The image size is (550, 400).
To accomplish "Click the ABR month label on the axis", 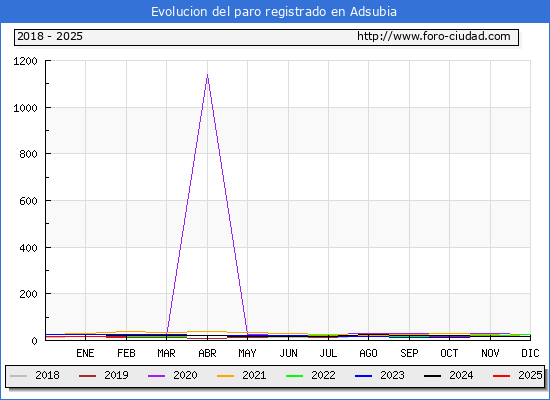I will [x=207, y=353].
